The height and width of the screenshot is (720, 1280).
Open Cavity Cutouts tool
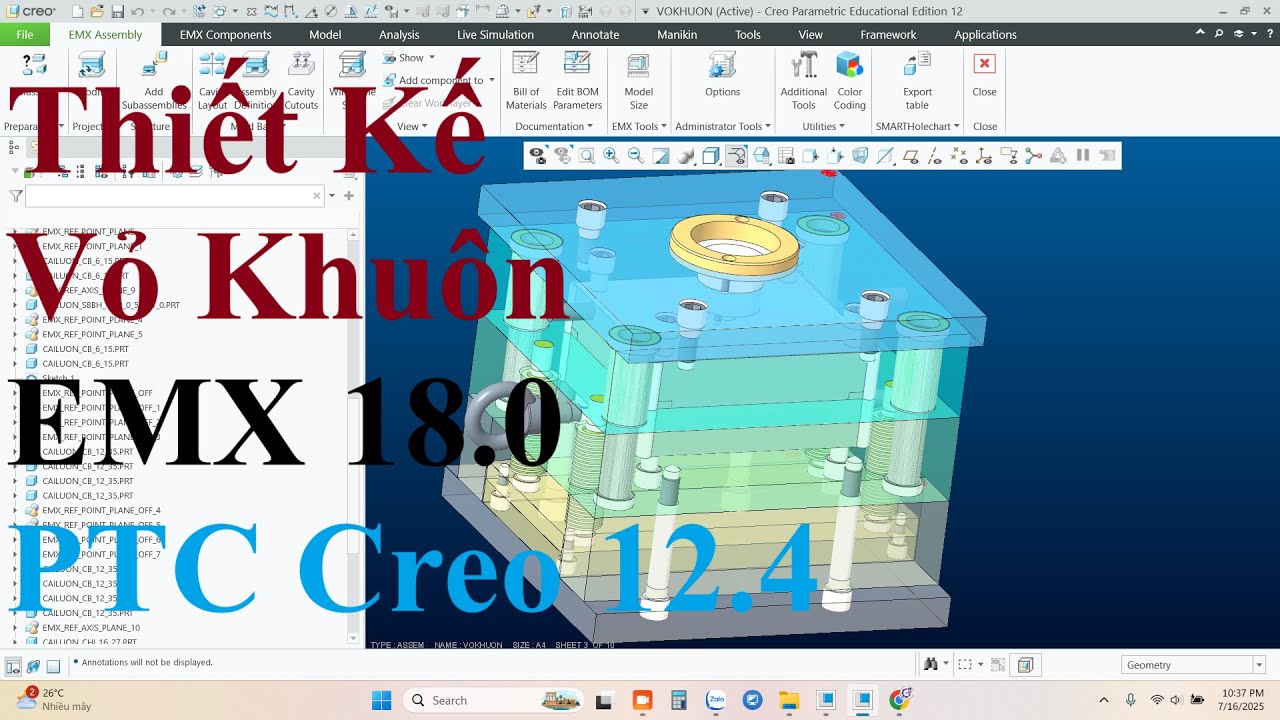click(x=301, y=80)
